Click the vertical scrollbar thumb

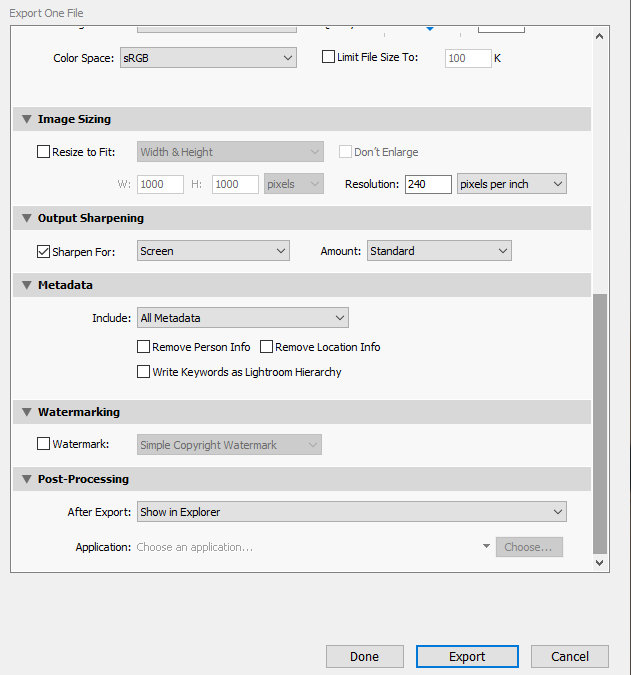tap(600, 424)
